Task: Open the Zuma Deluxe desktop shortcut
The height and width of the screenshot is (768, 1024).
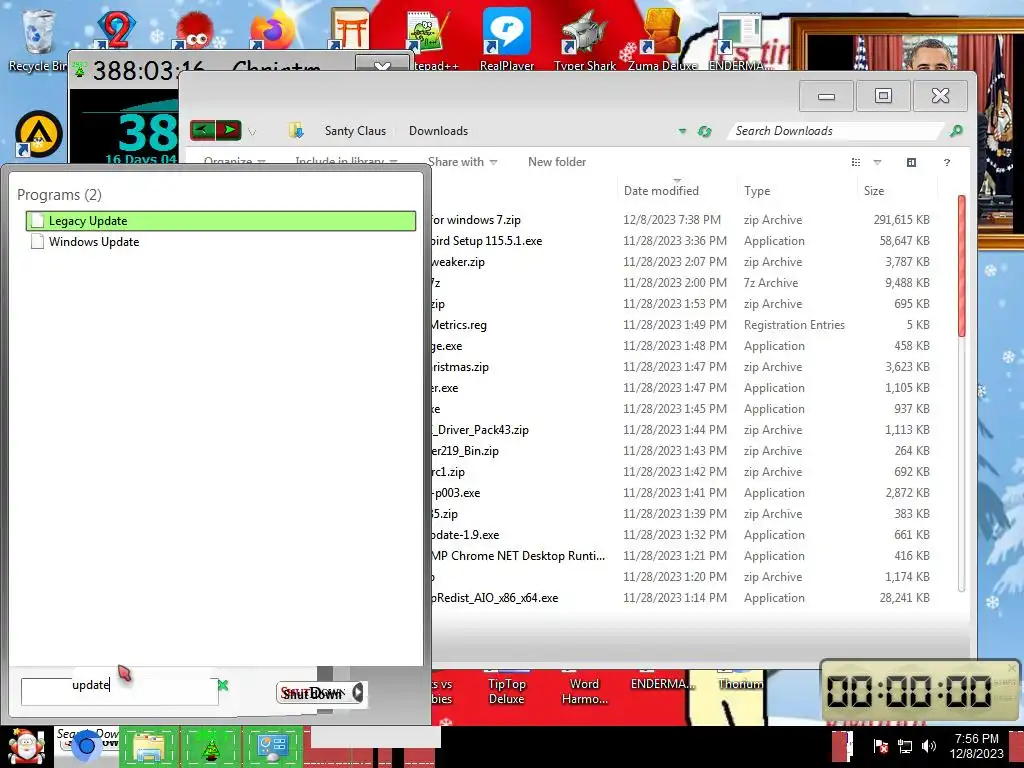Action: pos(662,39)
